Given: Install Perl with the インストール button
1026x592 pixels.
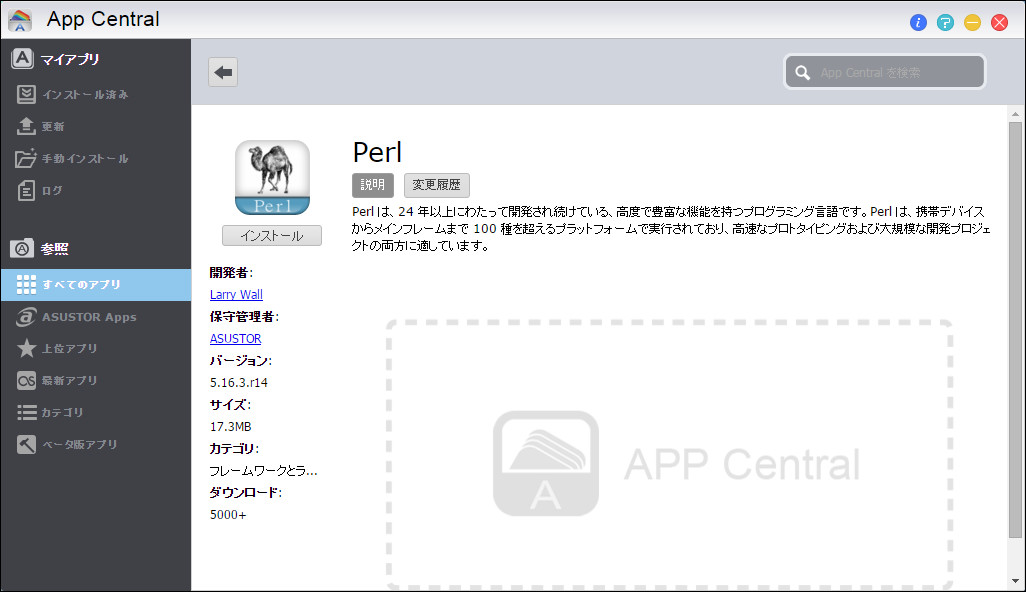Looking at the screenshot, I should click(x=270, y=235).
